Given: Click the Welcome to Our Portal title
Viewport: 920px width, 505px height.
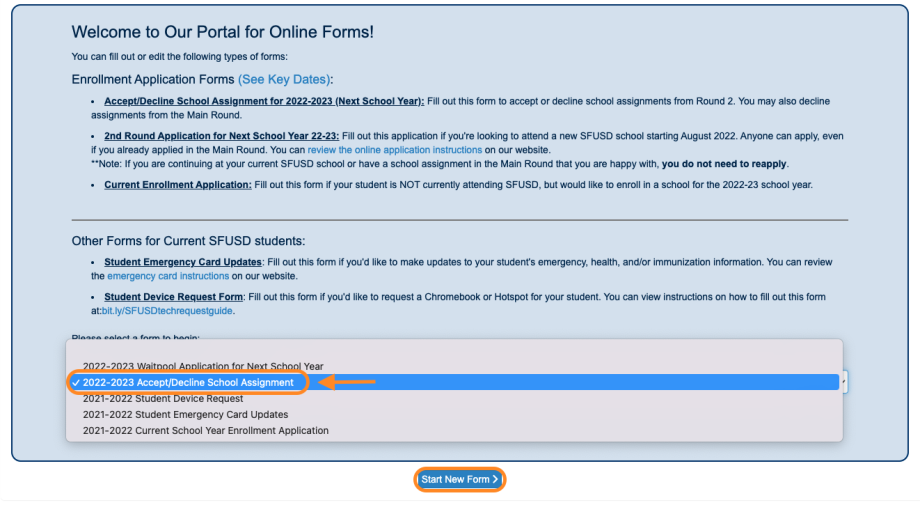Looking at the screenshot, I should point(223,32).
